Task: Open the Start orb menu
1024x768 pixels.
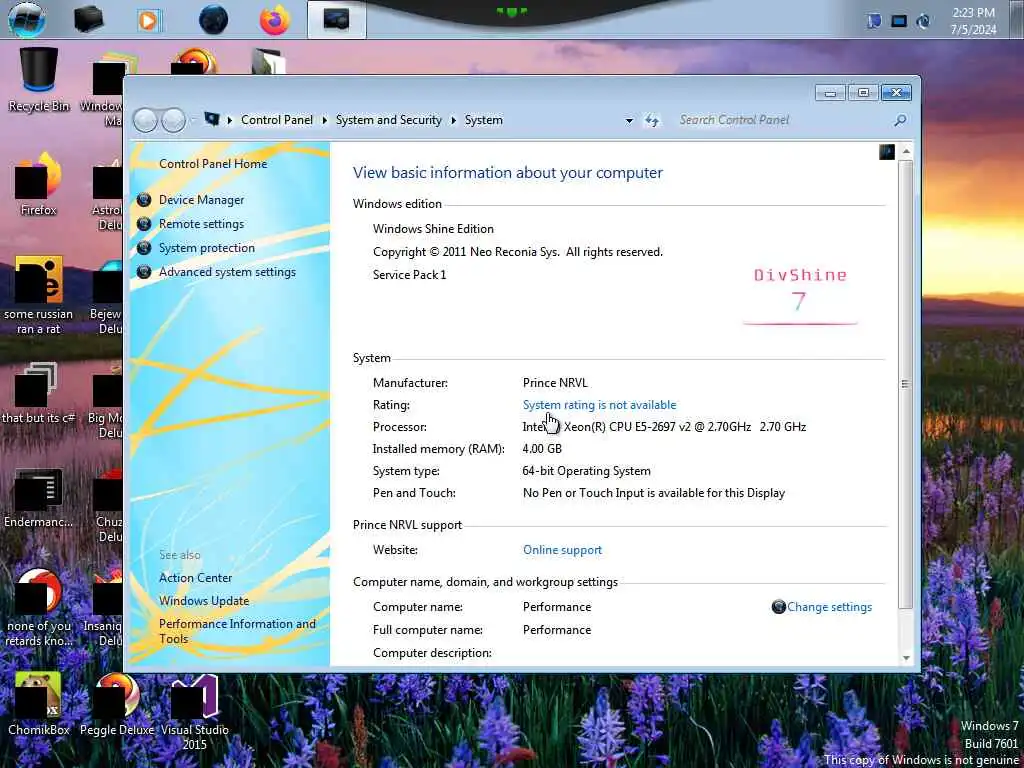Action: (26, 20)
